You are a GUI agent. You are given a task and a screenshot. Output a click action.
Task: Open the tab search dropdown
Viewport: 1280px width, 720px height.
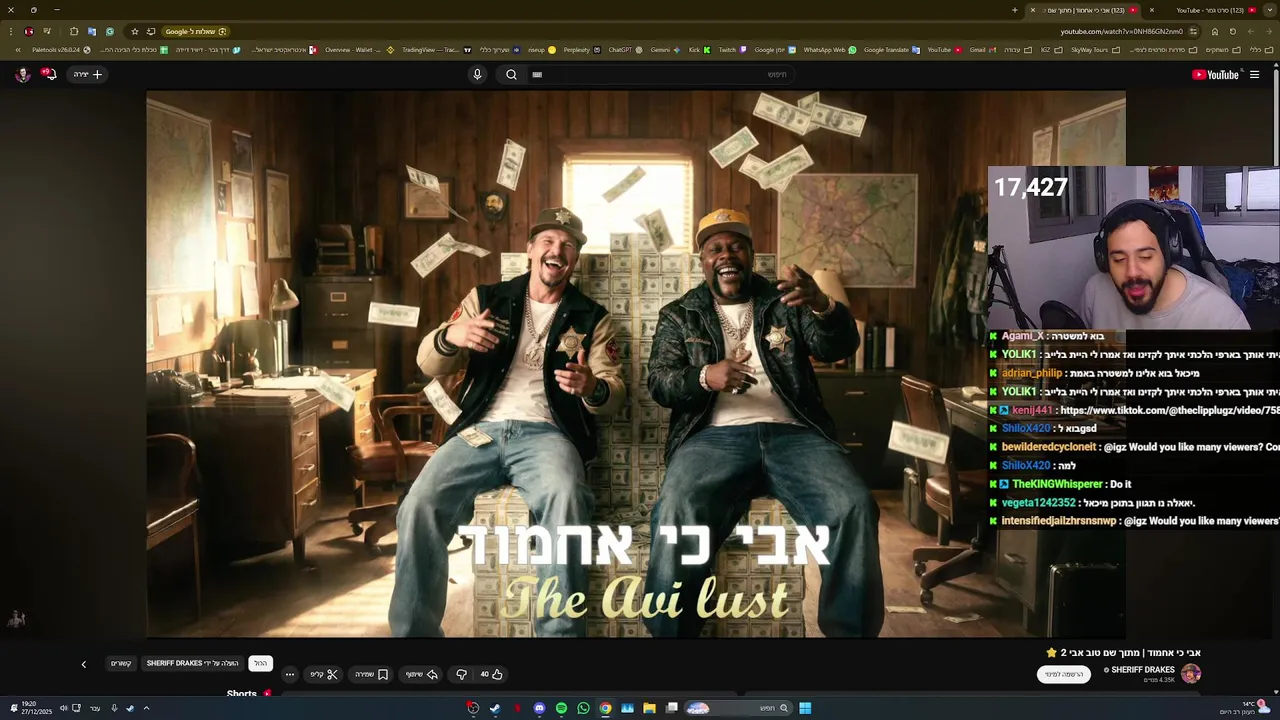(1271, 10)
